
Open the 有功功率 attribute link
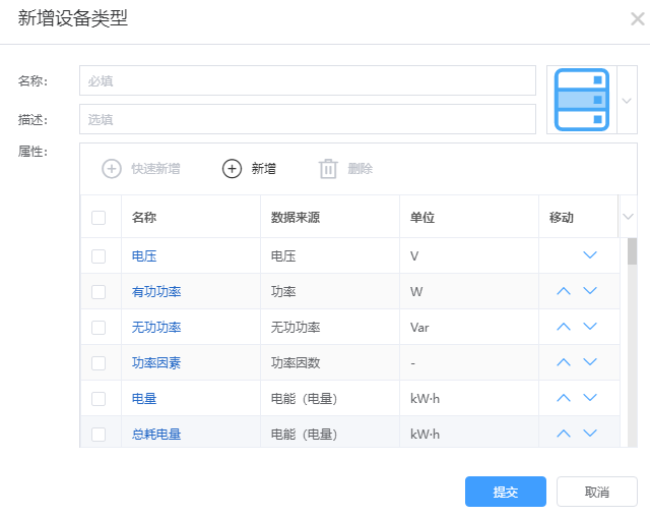tap(156, 292)
